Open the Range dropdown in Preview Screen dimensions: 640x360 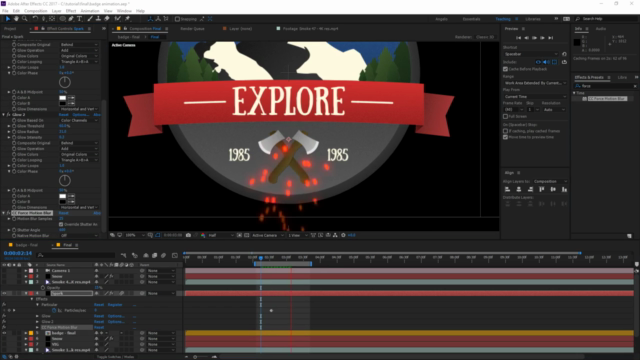(535, 83)
